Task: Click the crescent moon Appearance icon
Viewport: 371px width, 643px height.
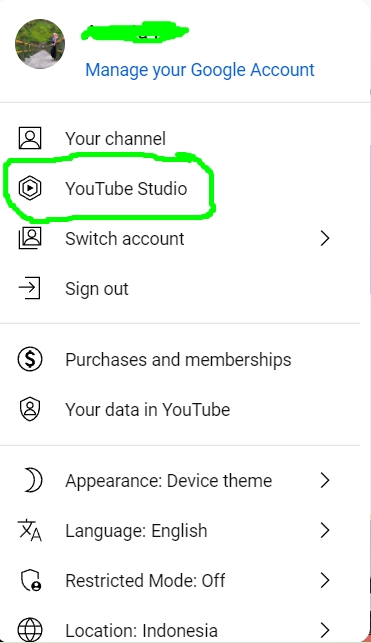Action: [x=32, y=480]
